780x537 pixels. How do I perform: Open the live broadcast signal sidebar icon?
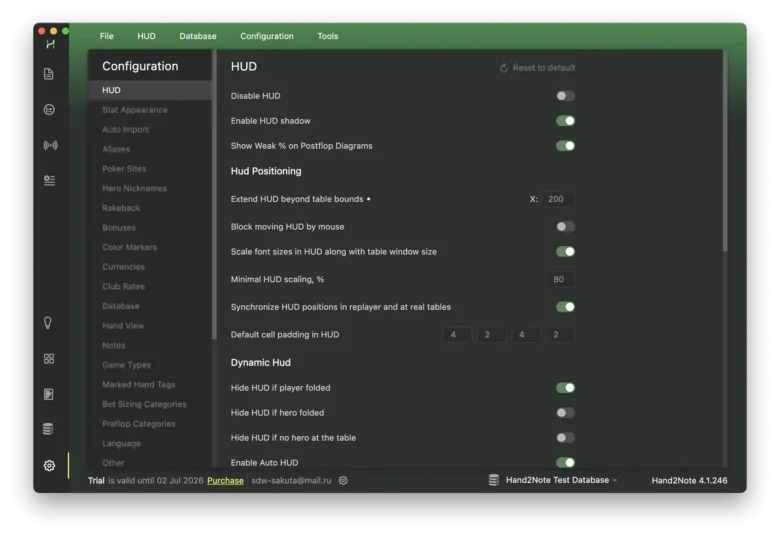pyautogui.click(x=50, y=145)
